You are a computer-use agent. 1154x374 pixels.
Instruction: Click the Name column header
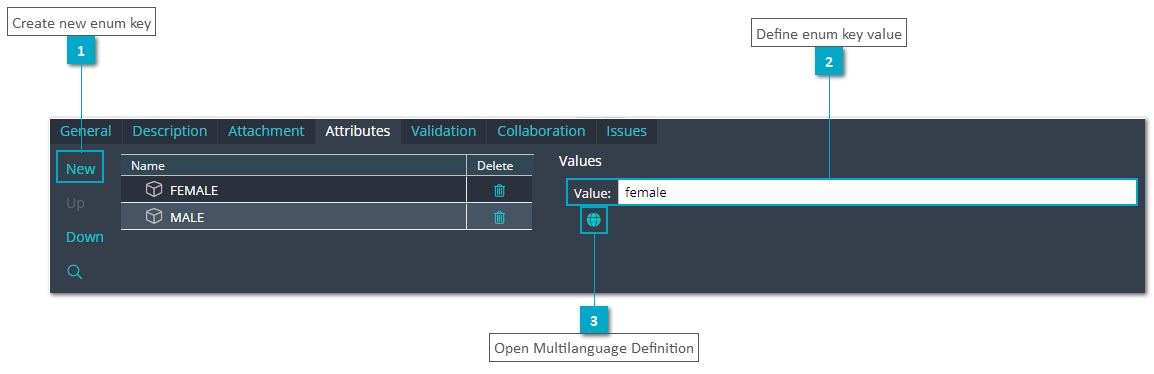pos(294,166)
